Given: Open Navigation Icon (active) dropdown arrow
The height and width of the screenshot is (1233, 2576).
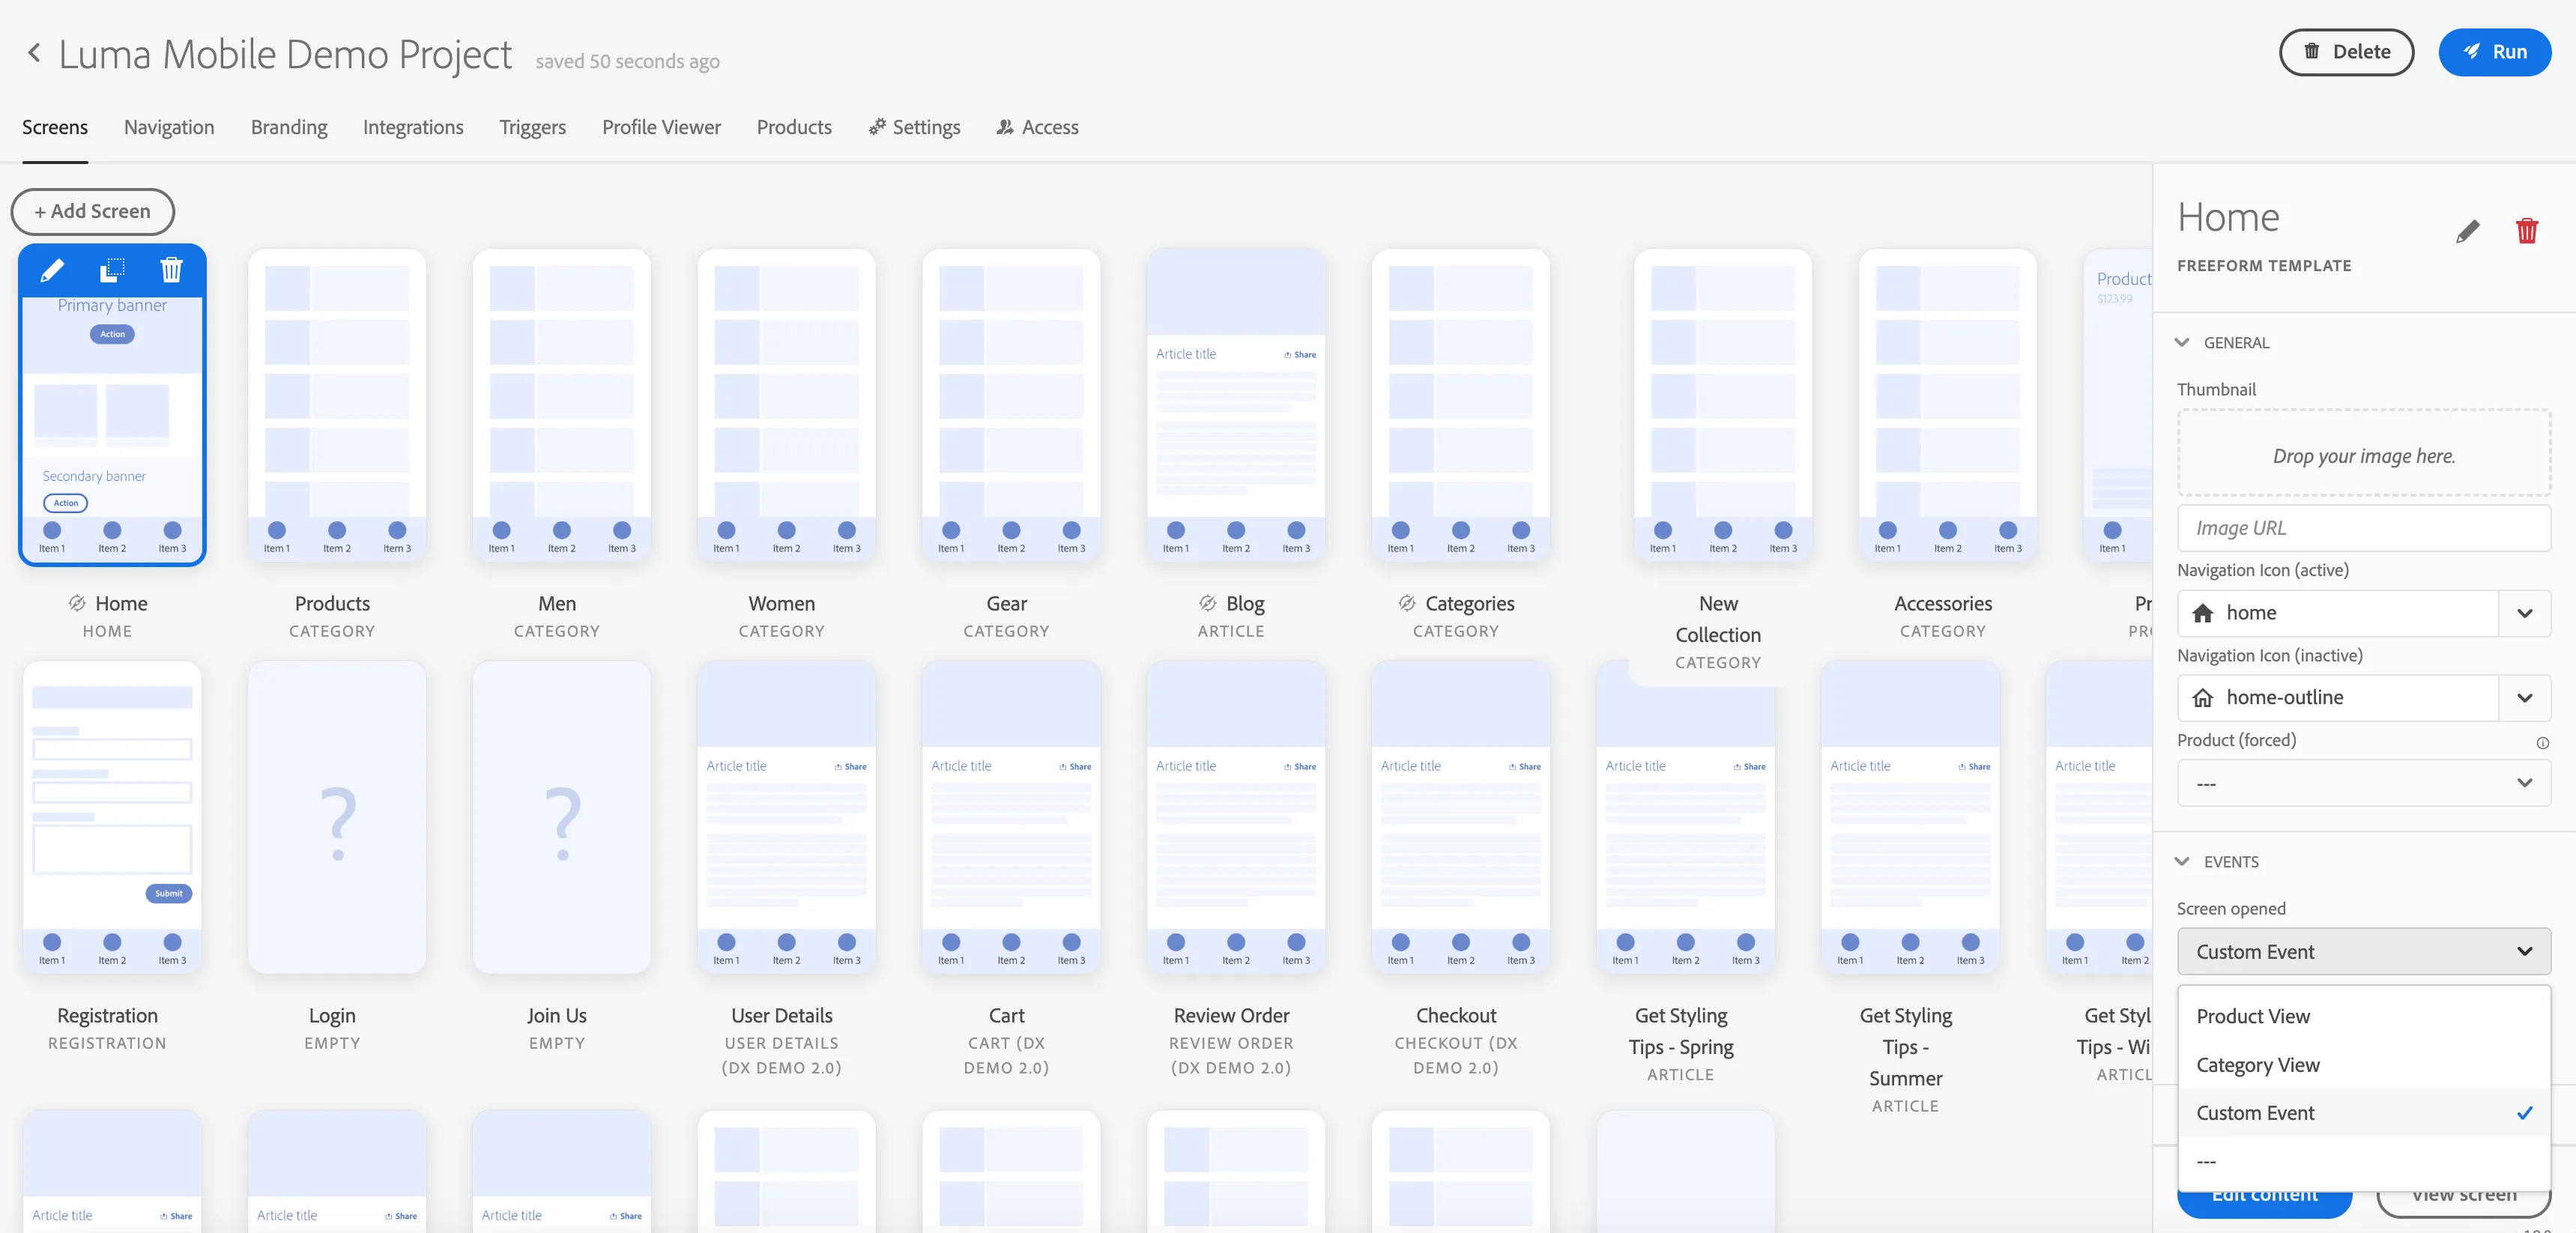Looking at the screenshot, I should (x=2524, y=613).
